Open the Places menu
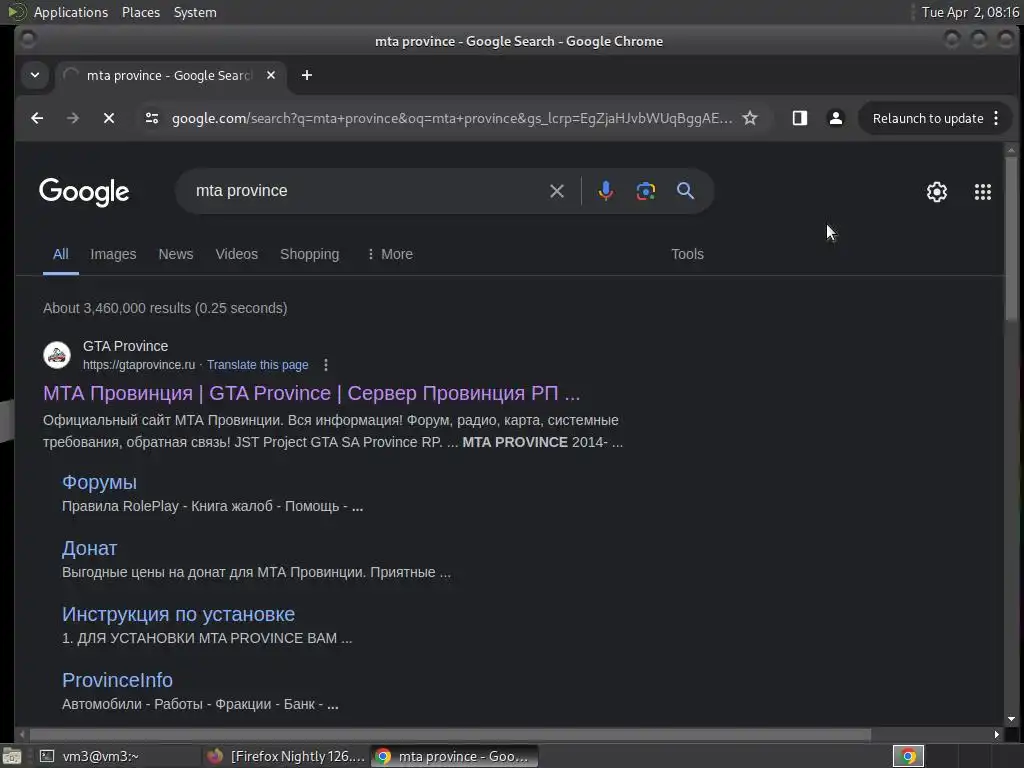 [141, 12]
